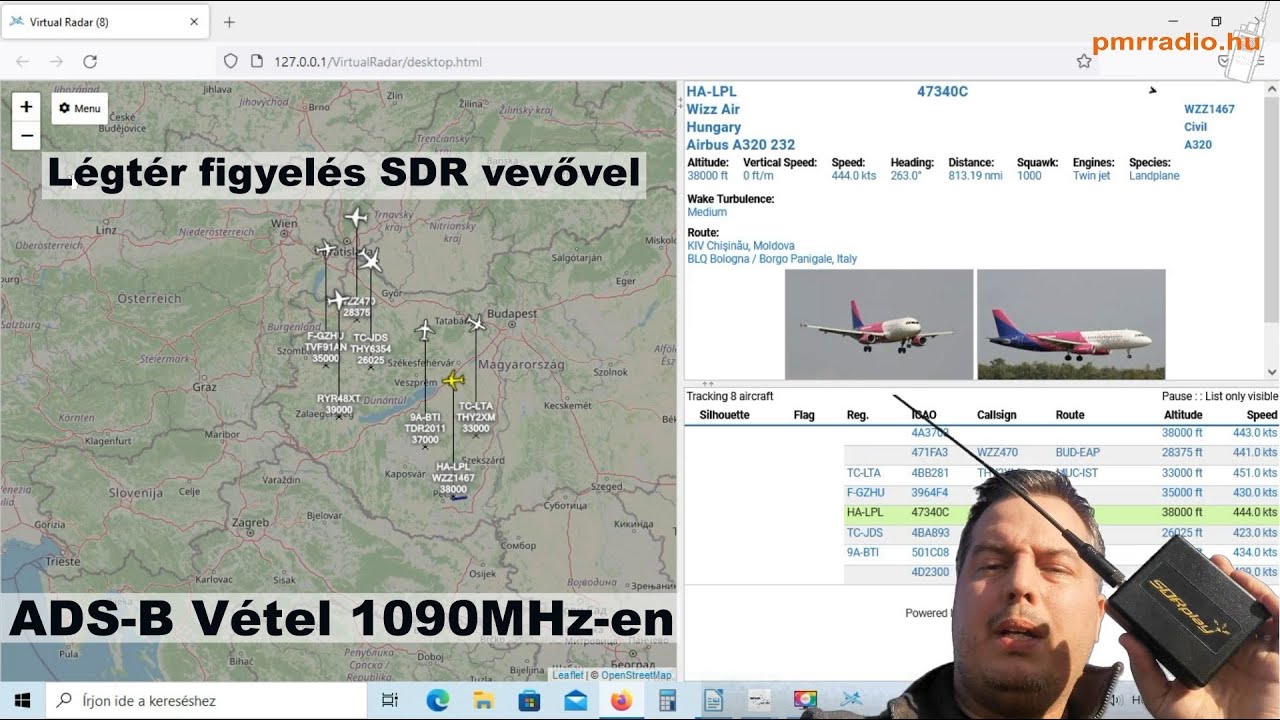Select aircraft icon above 9A-BTI label
The width and height of the screenshot is (1280, 720).
[424, 329]
